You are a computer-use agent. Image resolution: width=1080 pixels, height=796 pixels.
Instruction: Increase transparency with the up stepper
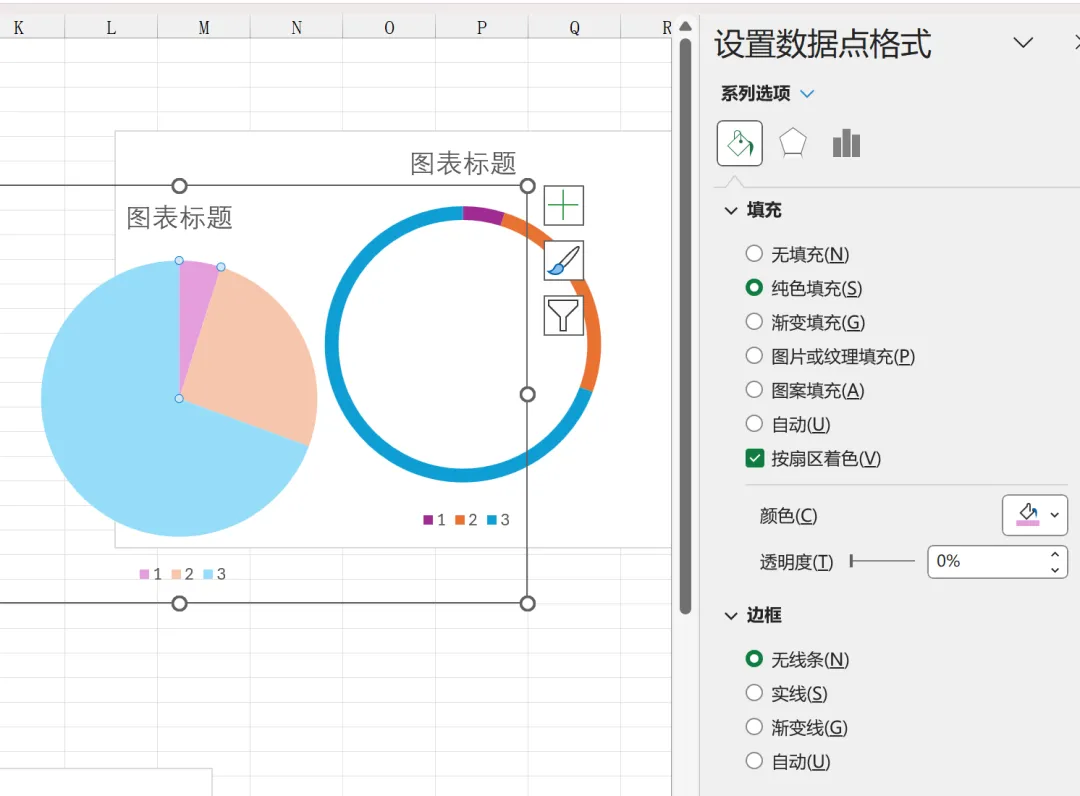[1055, 554]
